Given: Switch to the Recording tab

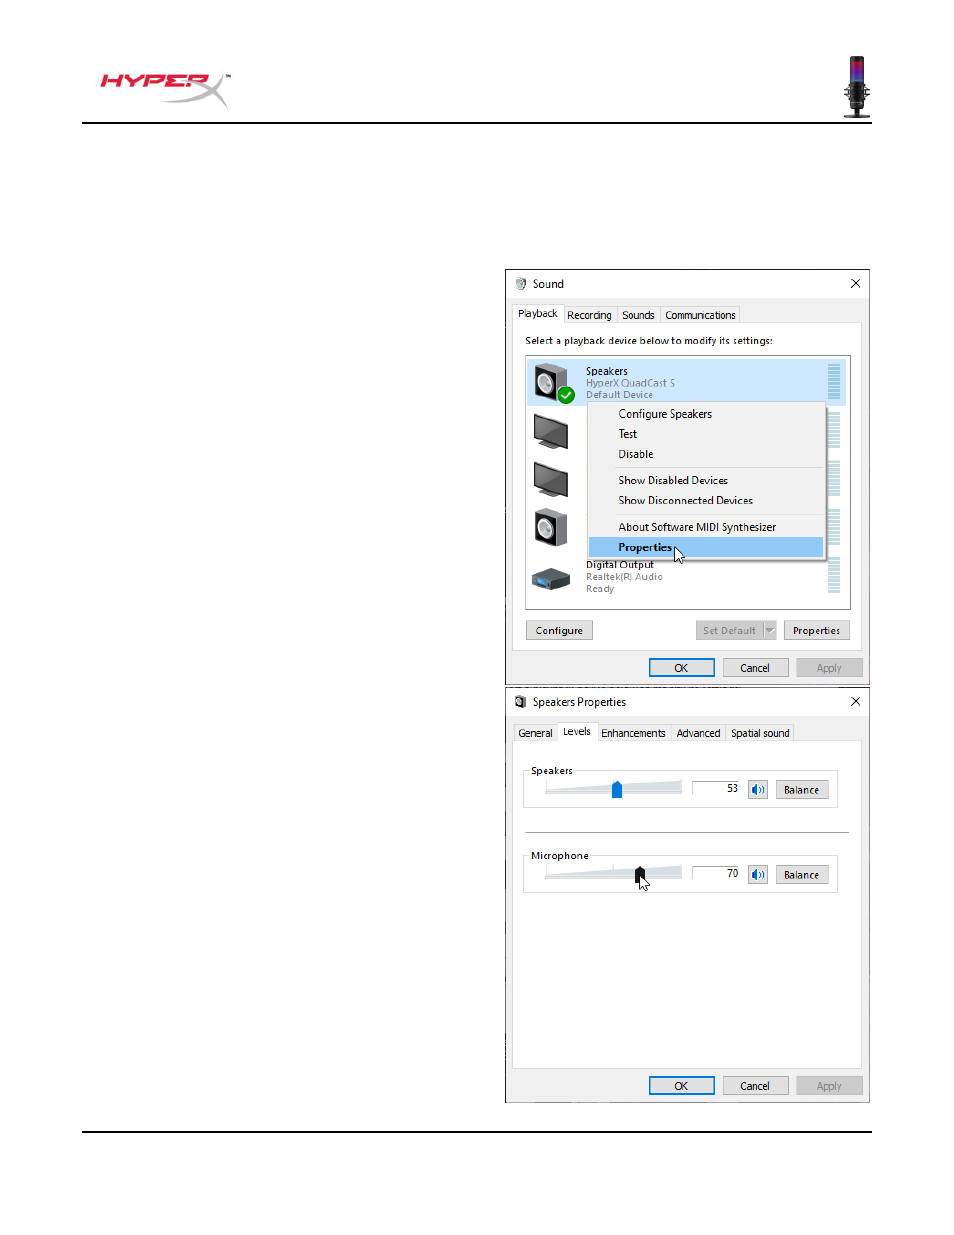Looking at the screenshot, I should pos(589,315).
